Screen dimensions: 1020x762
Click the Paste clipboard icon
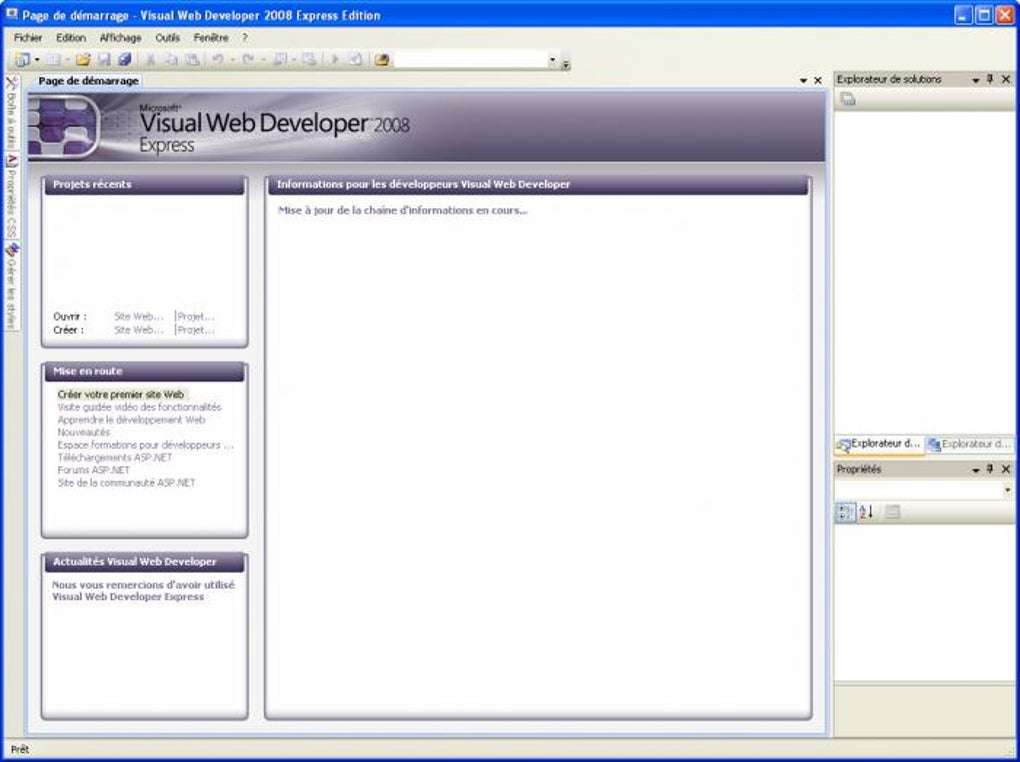click(x=192, y=60)
